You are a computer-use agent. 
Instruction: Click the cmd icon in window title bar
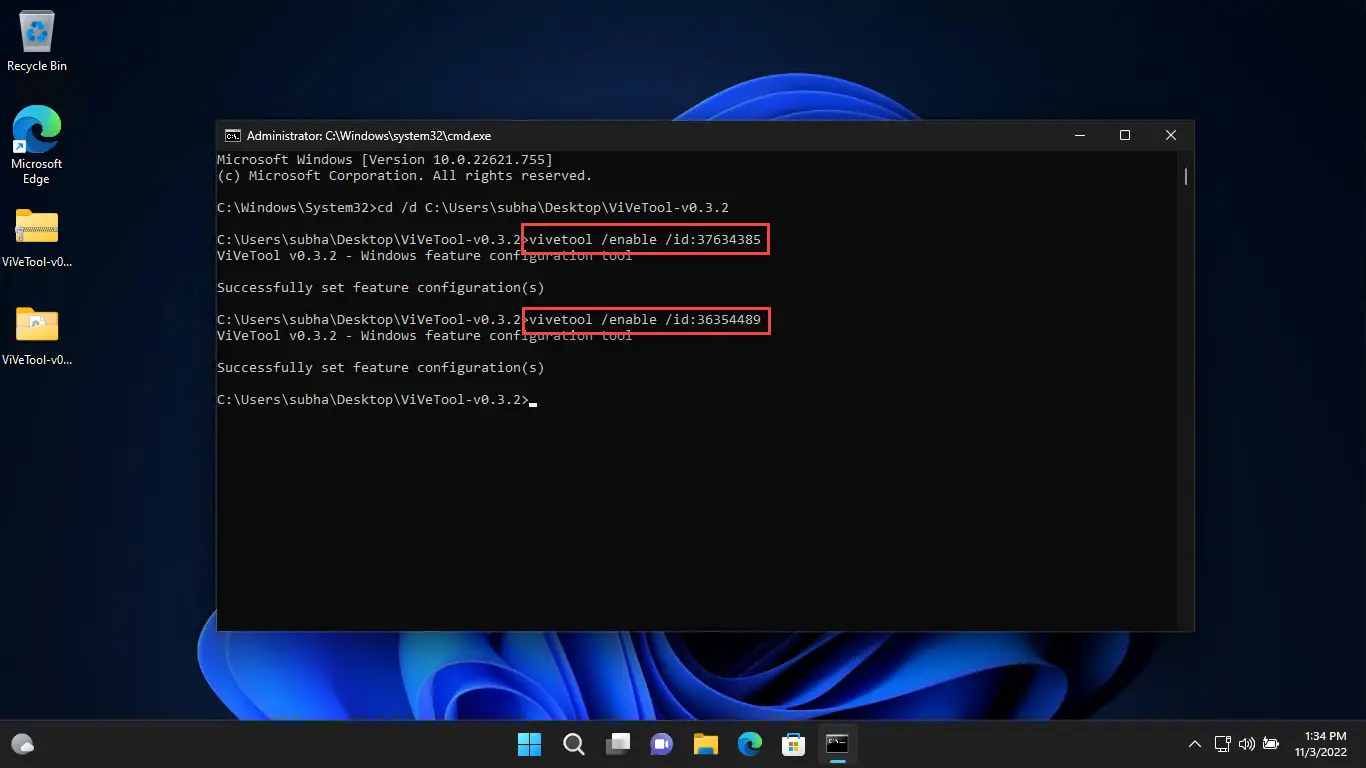232,135
